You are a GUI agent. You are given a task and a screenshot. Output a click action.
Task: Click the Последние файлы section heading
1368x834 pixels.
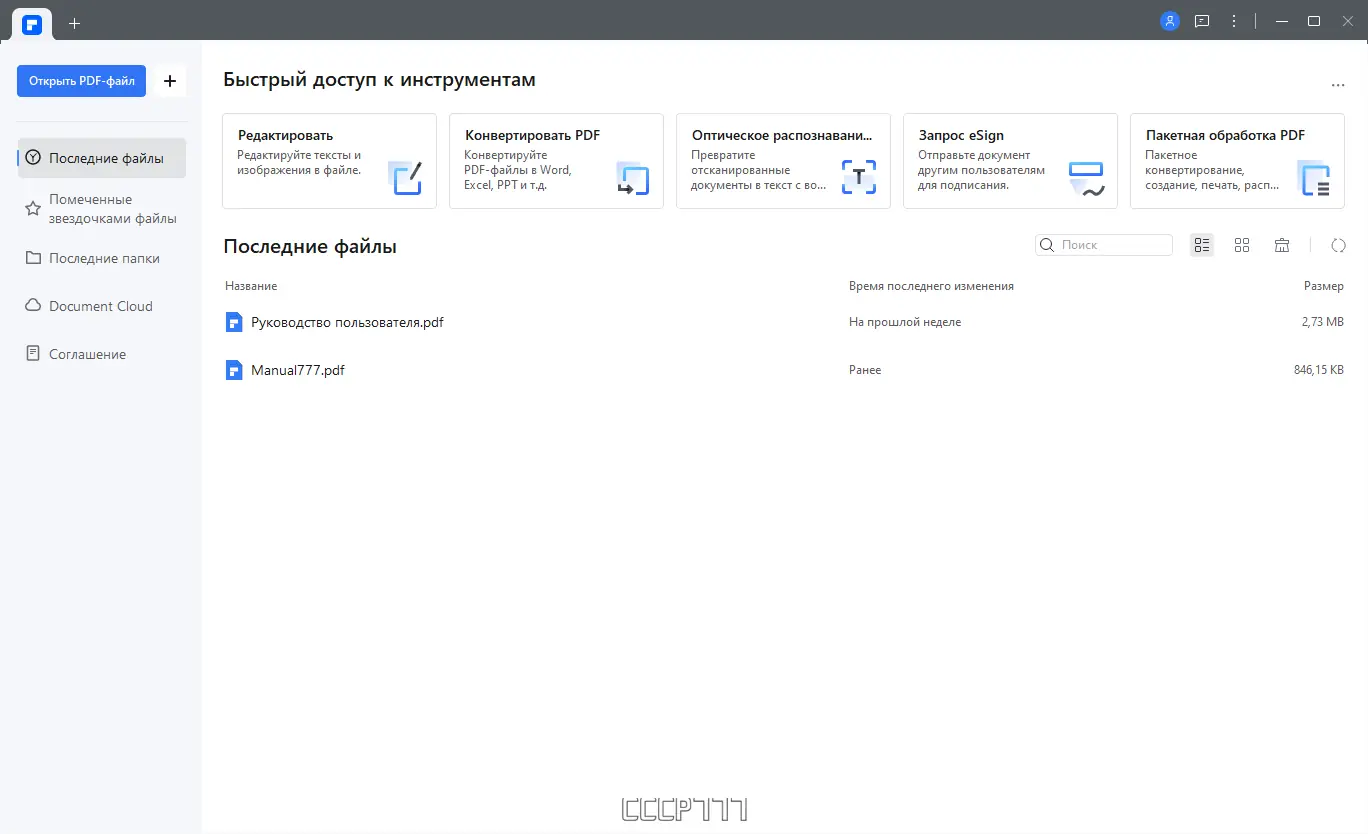click(x=310, y=246)
